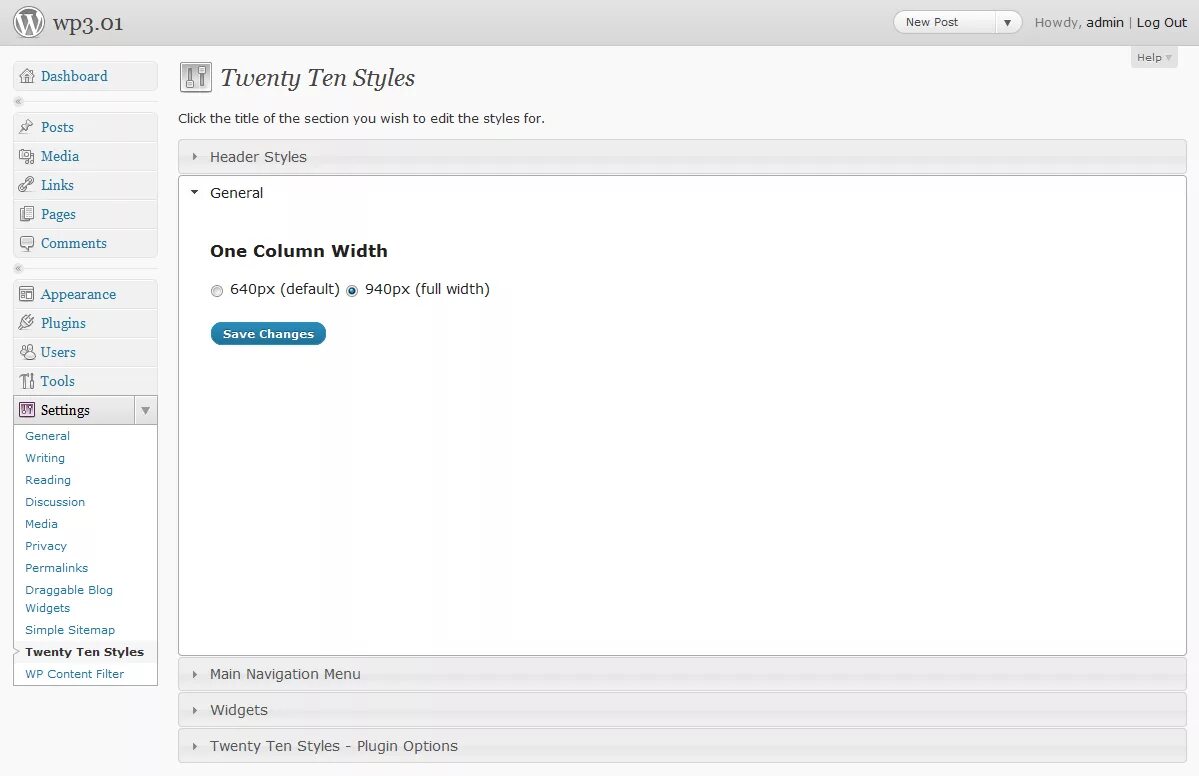Viewport: 1199px width, 776px height.
Task: Open the Users menu
Action: pos(58,352)
